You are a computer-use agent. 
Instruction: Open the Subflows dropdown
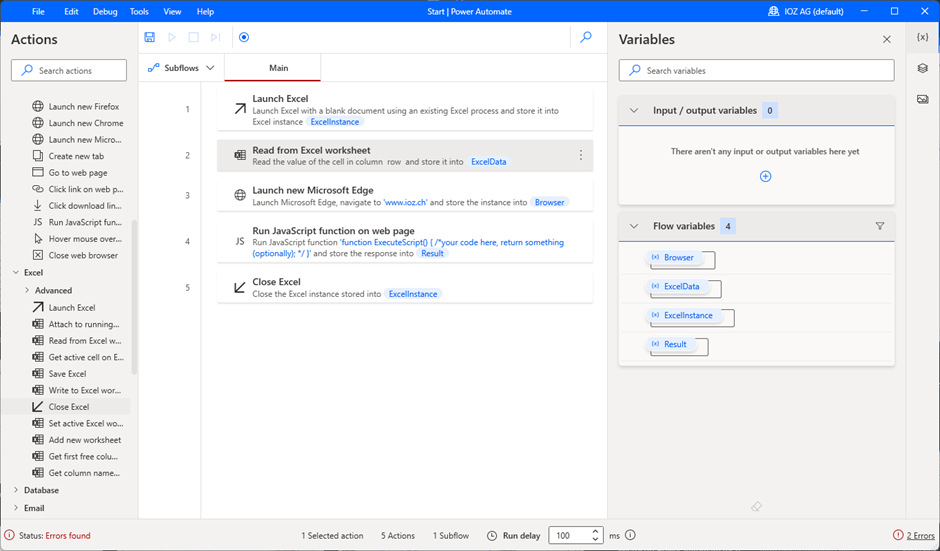point(181,68)
